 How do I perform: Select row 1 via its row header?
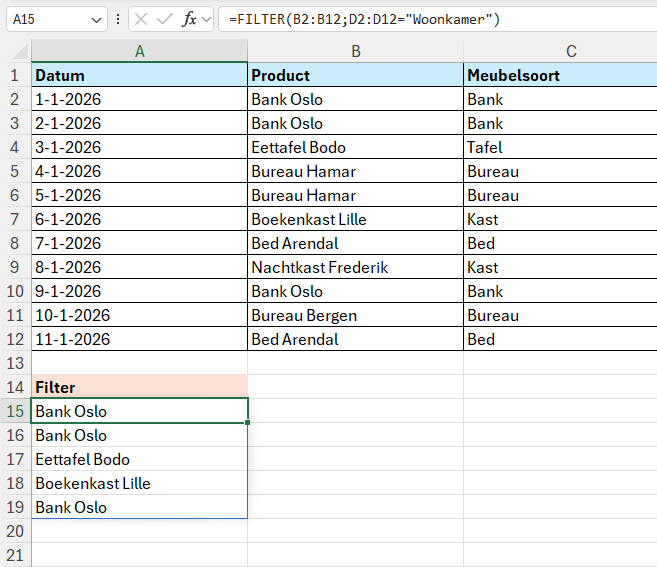(x=15, y=75)
